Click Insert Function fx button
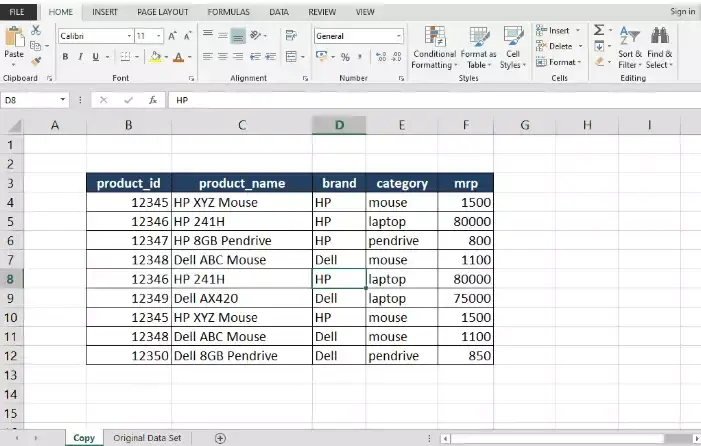Viewport: 701px width, 446px height. click(x=153, y=100)
